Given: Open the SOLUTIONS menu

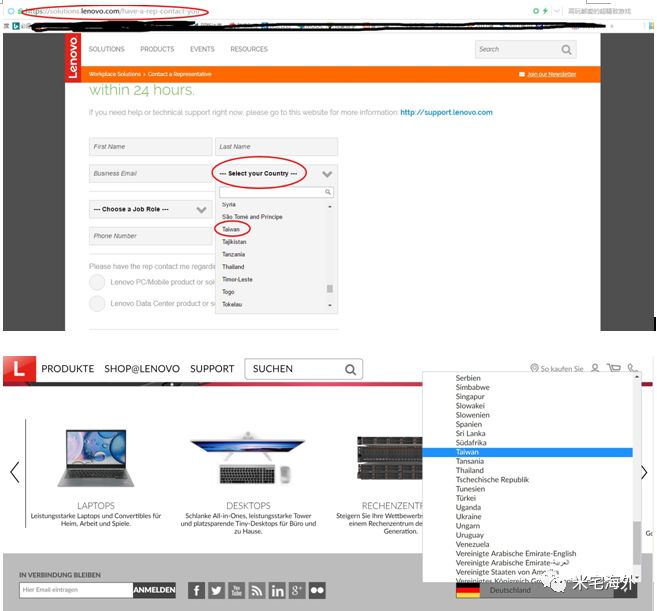Looking at the screenshot, I should click(106, 49).
